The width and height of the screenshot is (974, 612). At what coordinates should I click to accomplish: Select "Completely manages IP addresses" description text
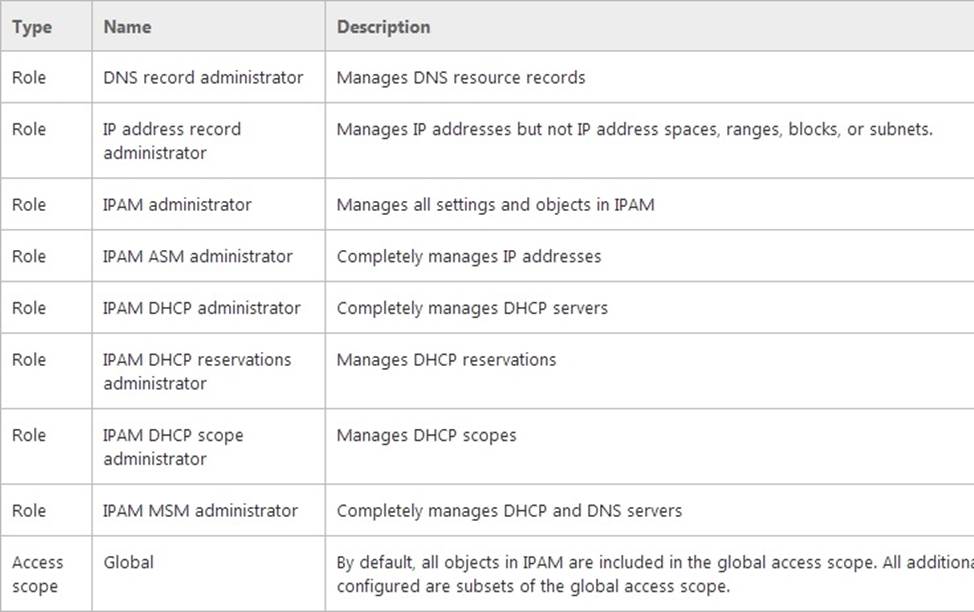pos(469,256)
